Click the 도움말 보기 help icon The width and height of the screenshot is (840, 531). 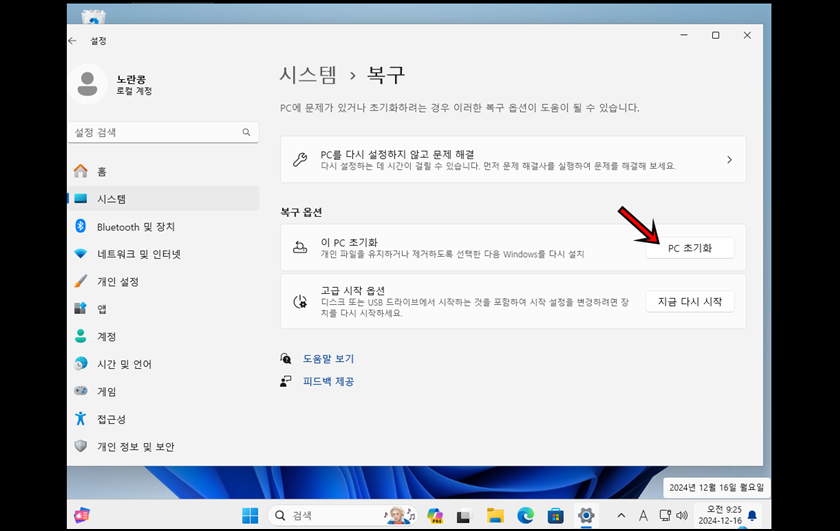tap(286, 358)
